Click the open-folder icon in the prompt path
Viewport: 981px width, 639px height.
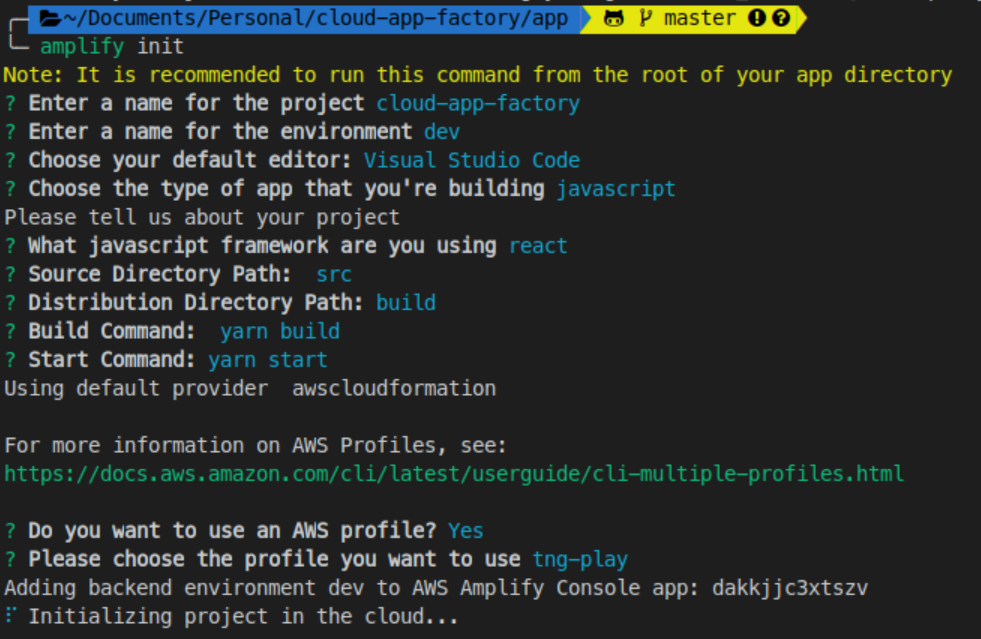pyautogui.click(x=49, y=19)
